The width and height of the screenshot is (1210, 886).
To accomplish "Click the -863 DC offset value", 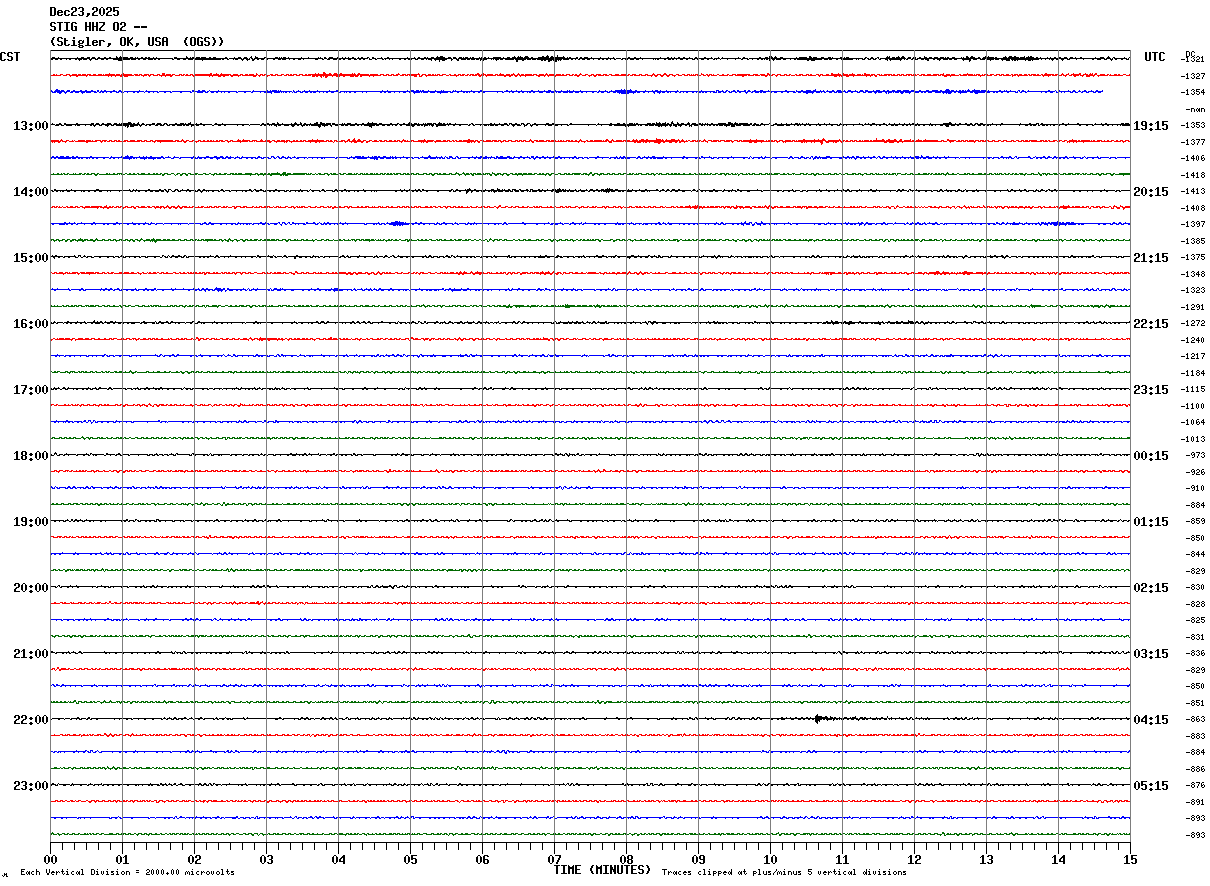I will (x=1195, y=719).
